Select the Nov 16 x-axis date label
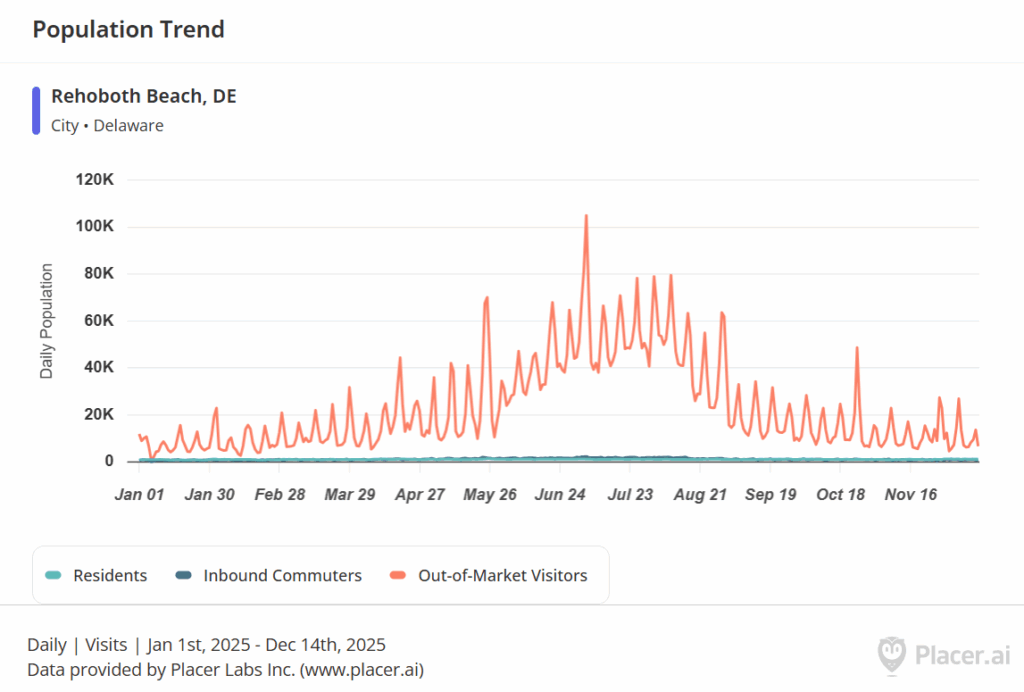1024x692 pixels. pyautogui.click(x=912, y=494)
